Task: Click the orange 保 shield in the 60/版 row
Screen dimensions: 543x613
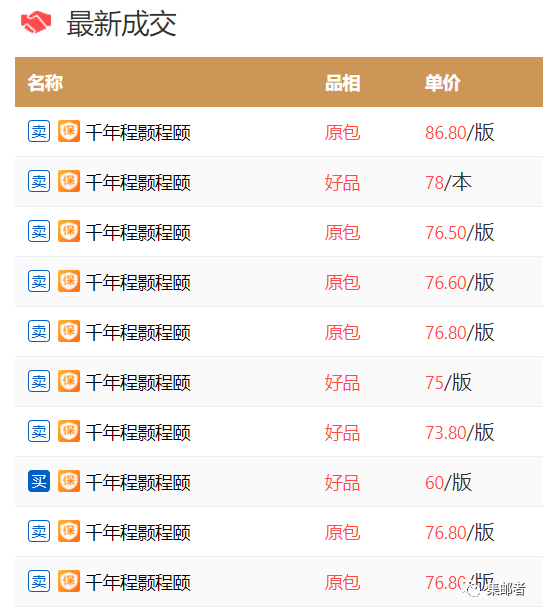Action: point(69,481)
